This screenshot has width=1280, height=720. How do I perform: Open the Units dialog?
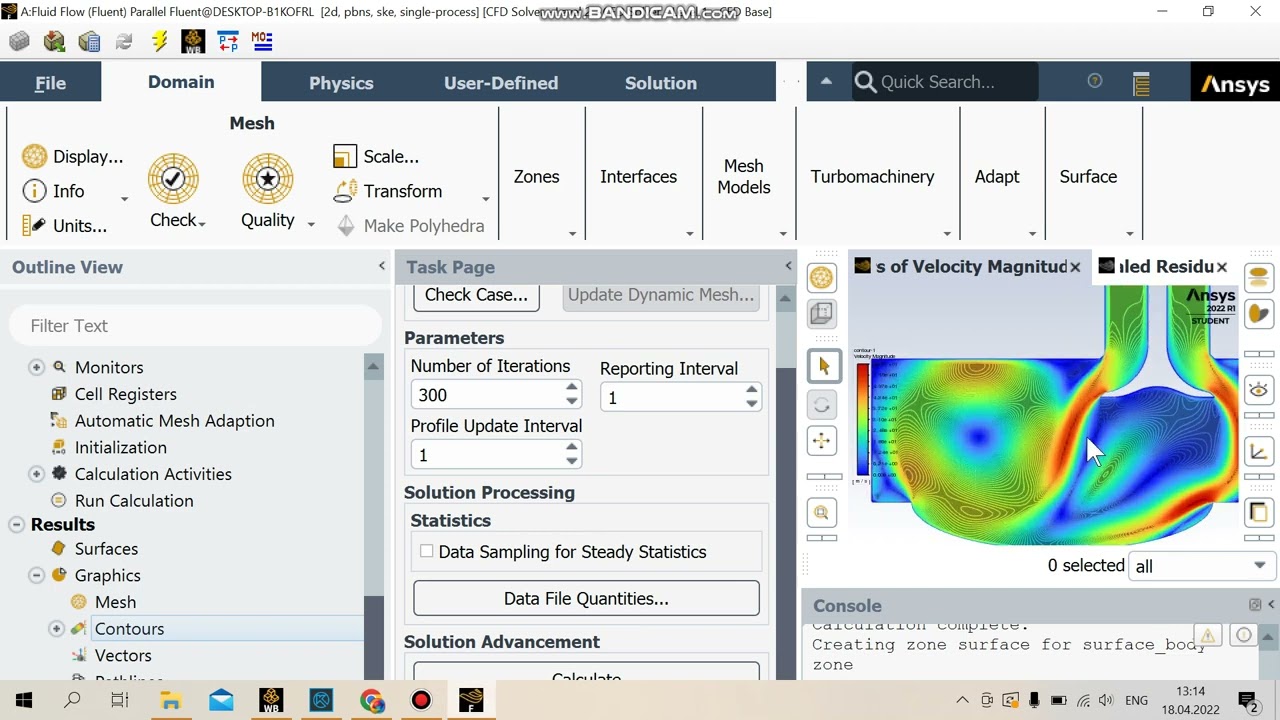(64, 225)
